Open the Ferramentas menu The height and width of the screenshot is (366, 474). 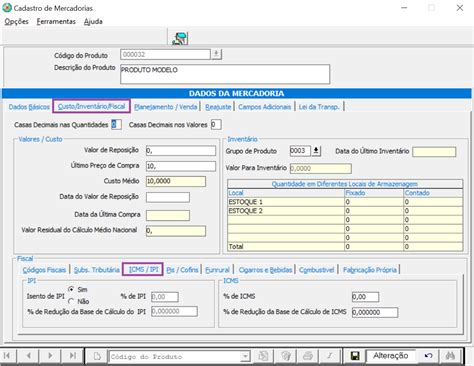click(x=56, y=22)
